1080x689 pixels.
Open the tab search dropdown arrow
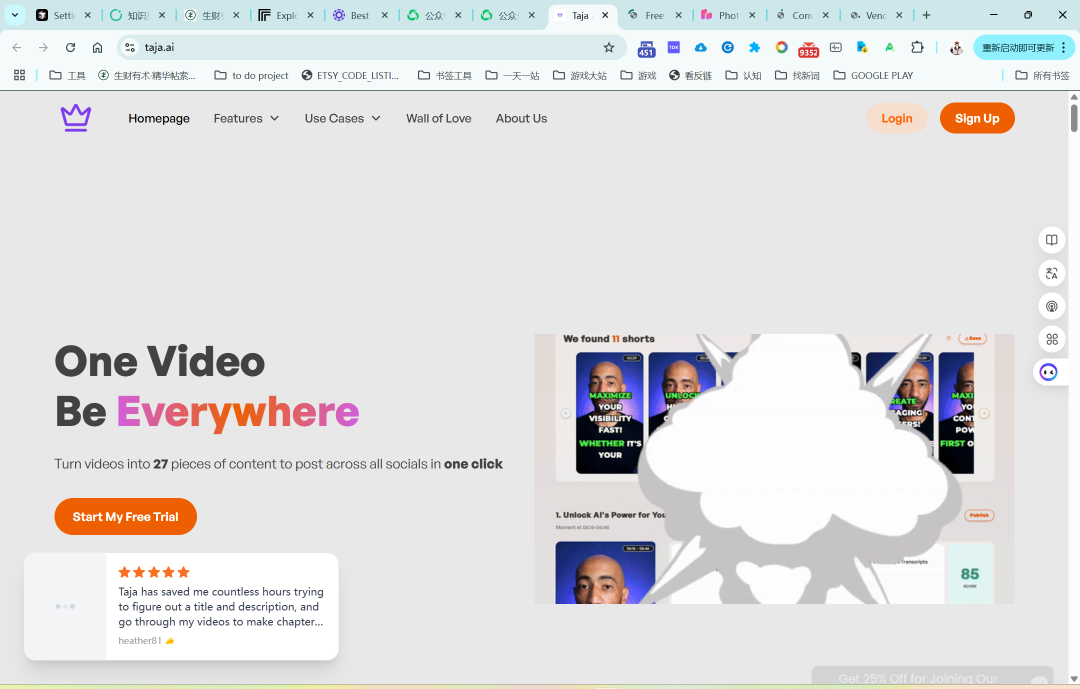pos(14,14)
